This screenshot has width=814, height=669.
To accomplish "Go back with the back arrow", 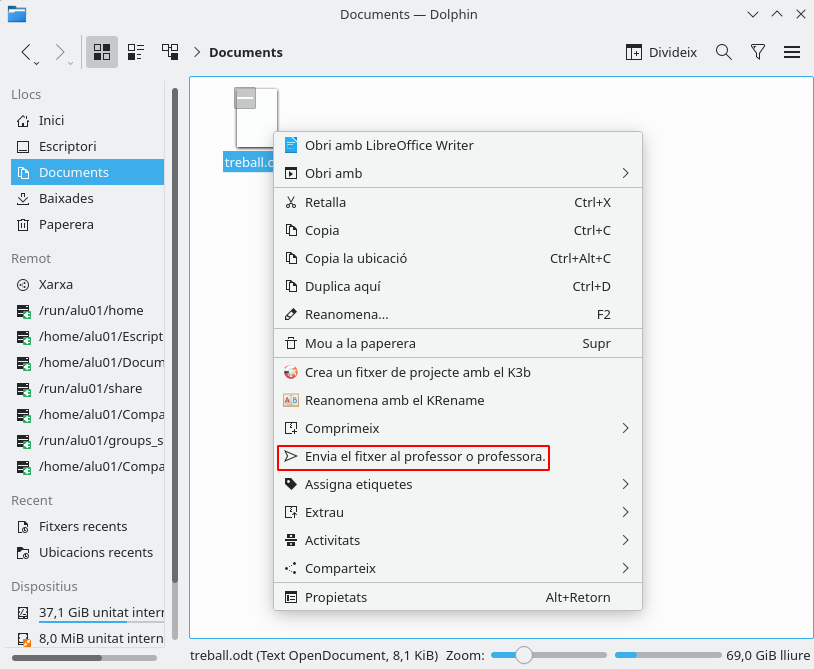I will (x=27, y=52).
